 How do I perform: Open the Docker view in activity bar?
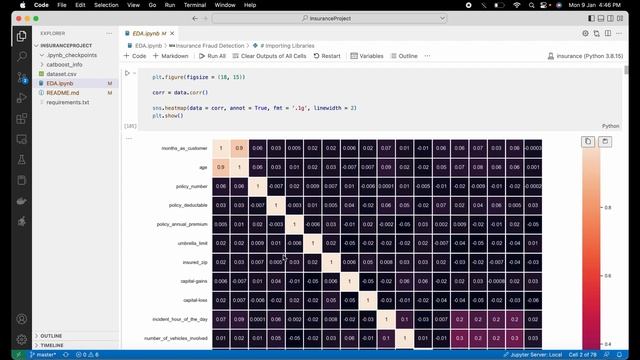pos(22,201)
